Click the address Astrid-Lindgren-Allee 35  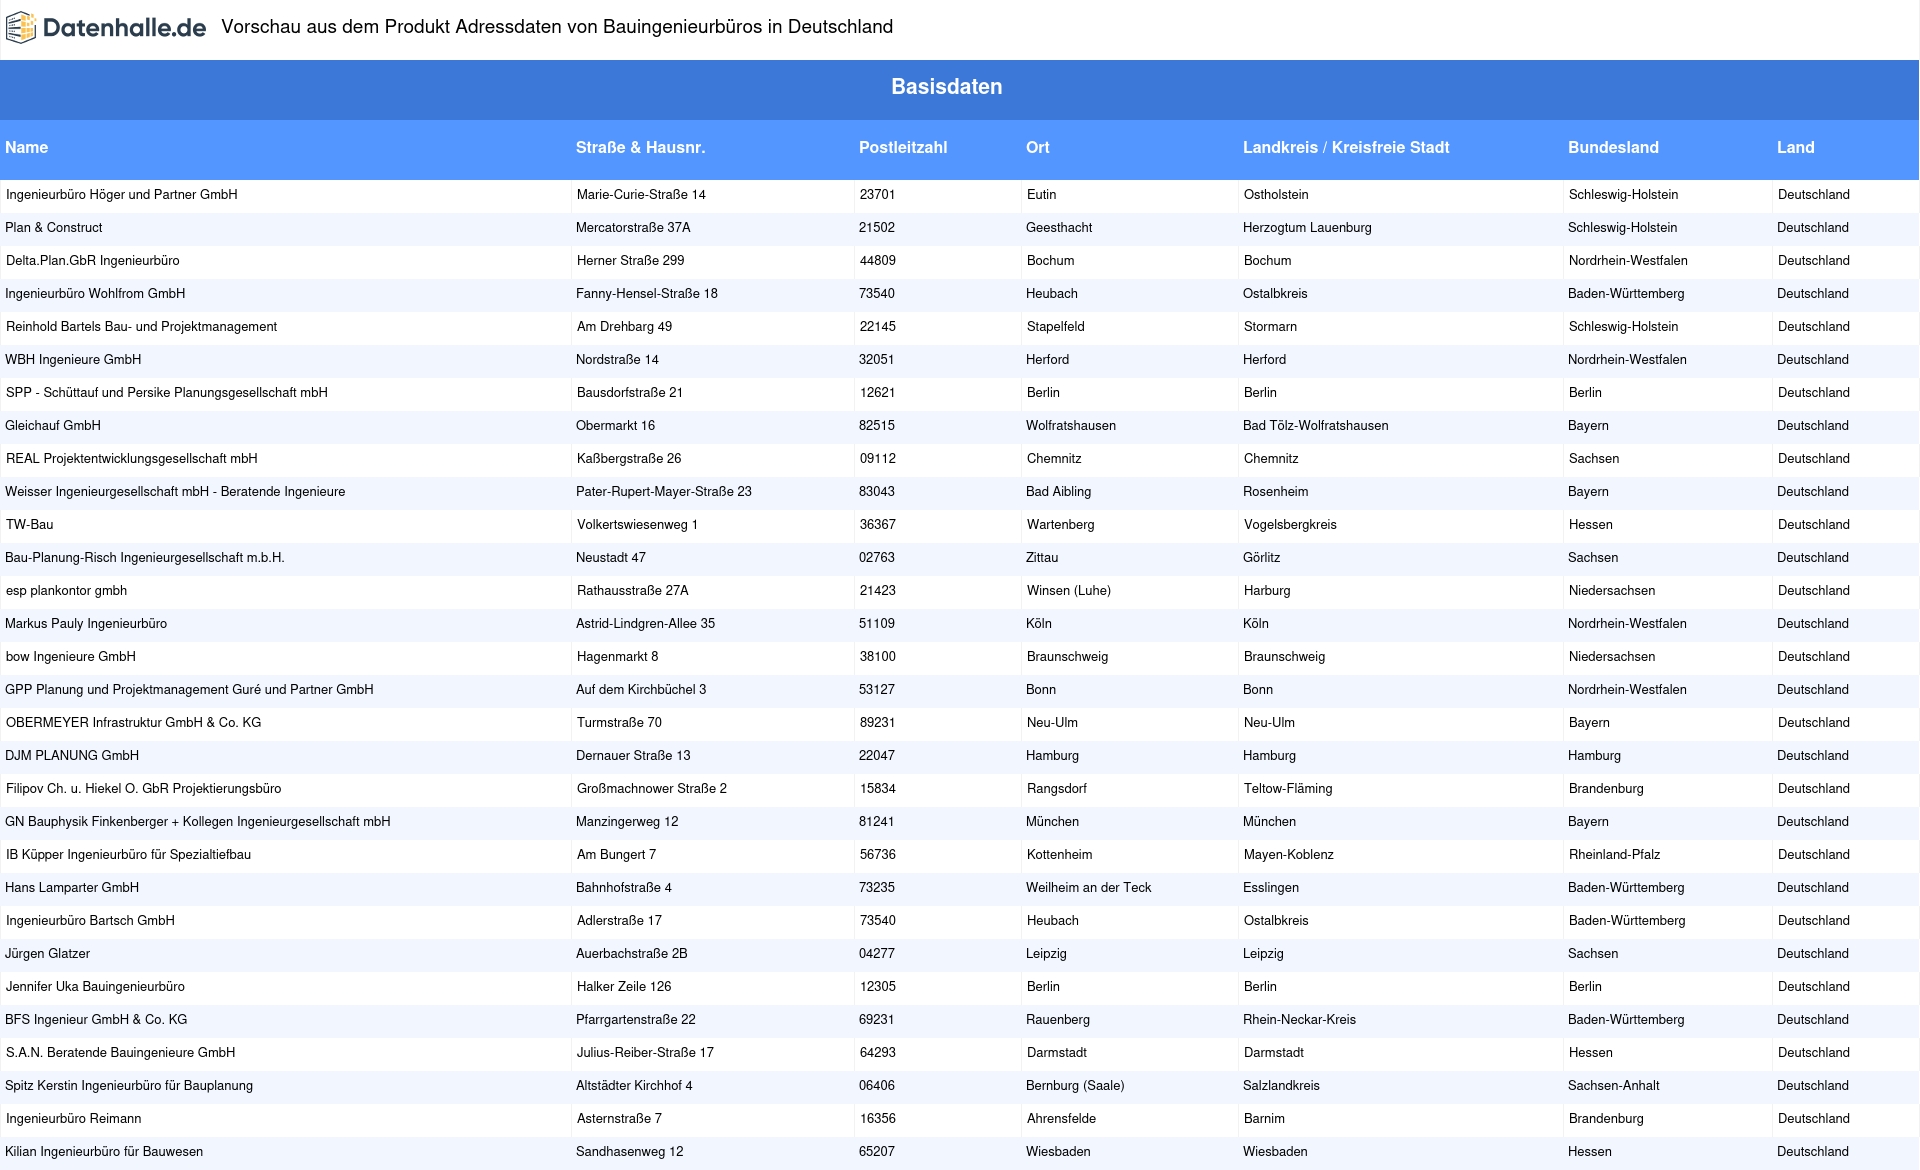(x=646, y=624)
